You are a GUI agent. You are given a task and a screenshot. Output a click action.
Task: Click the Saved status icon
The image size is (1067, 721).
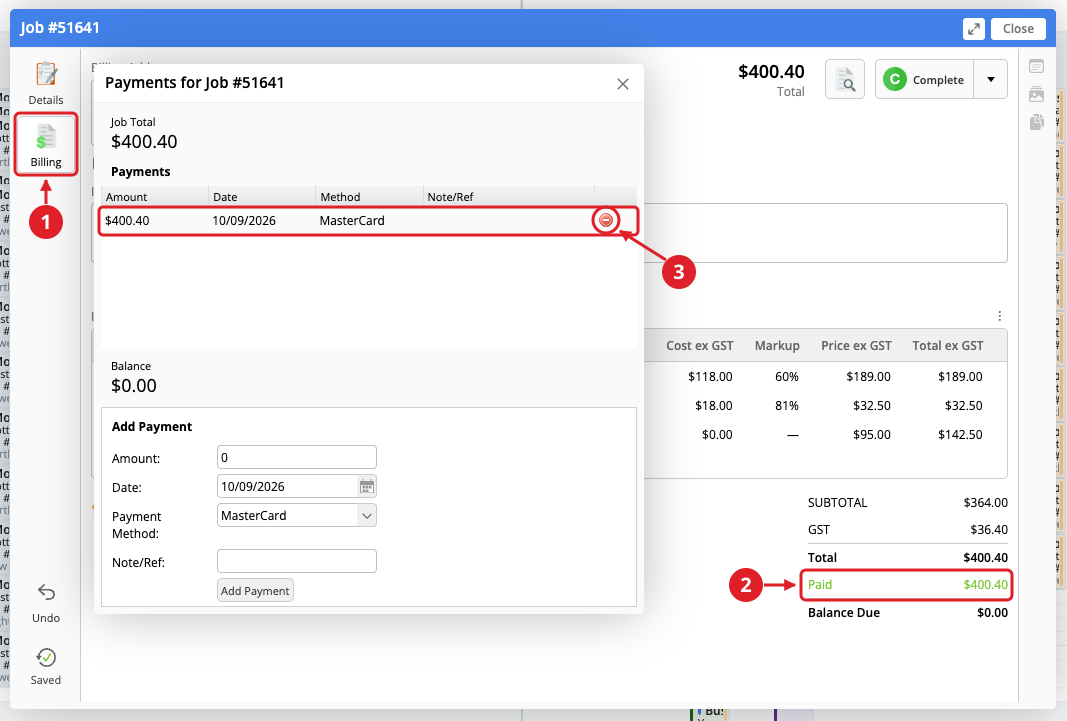pyautogui.click(x=46, y=657)
